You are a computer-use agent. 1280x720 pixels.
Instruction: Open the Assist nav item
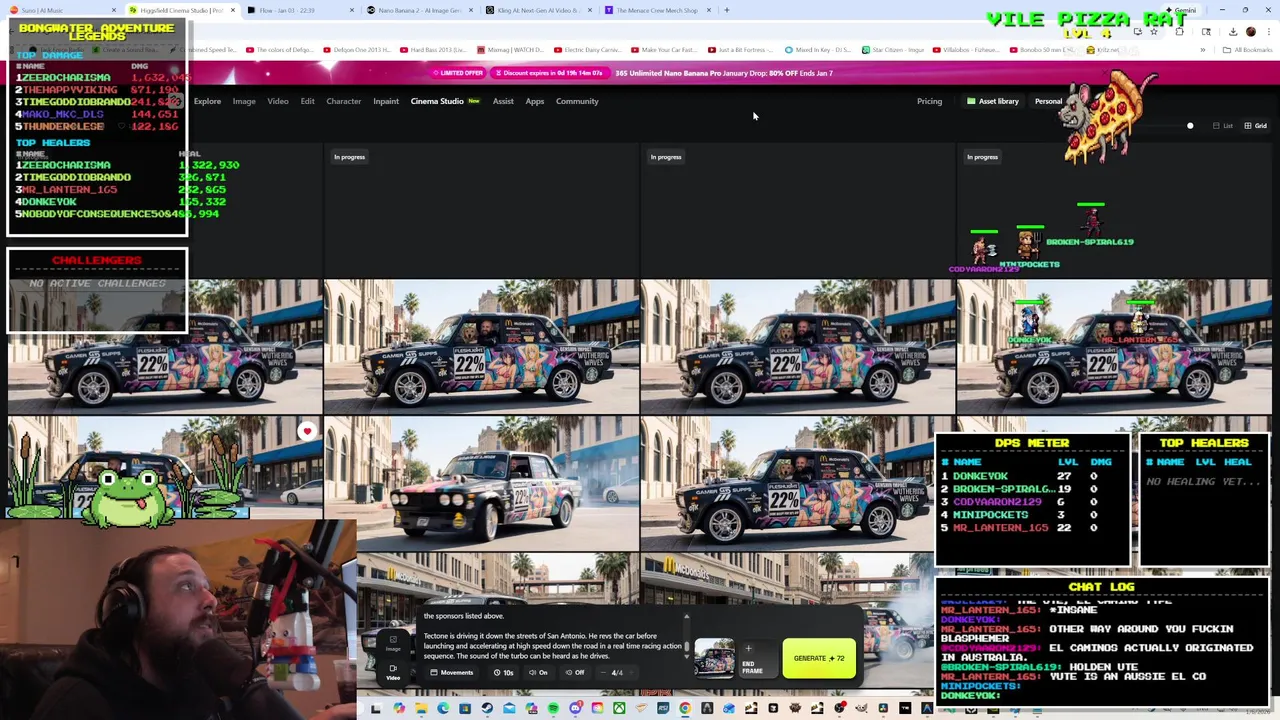tap(503, 101)
